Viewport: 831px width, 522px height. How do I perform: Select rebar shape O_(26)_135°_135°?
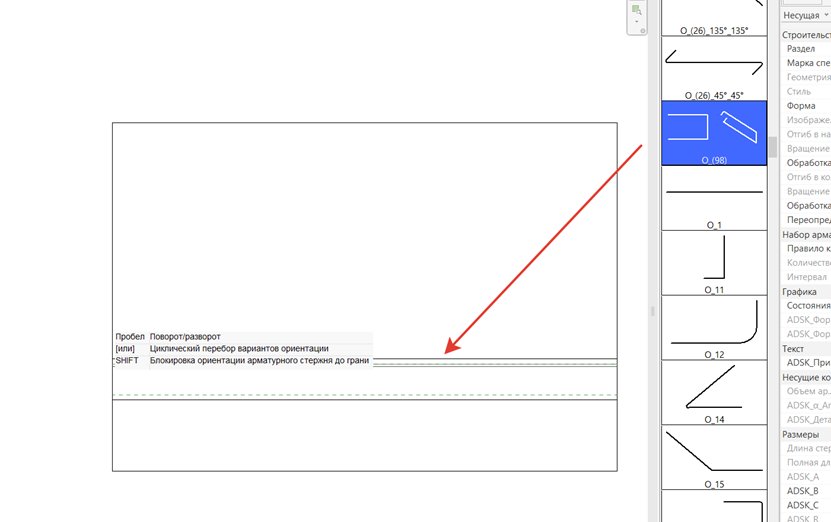714,17
